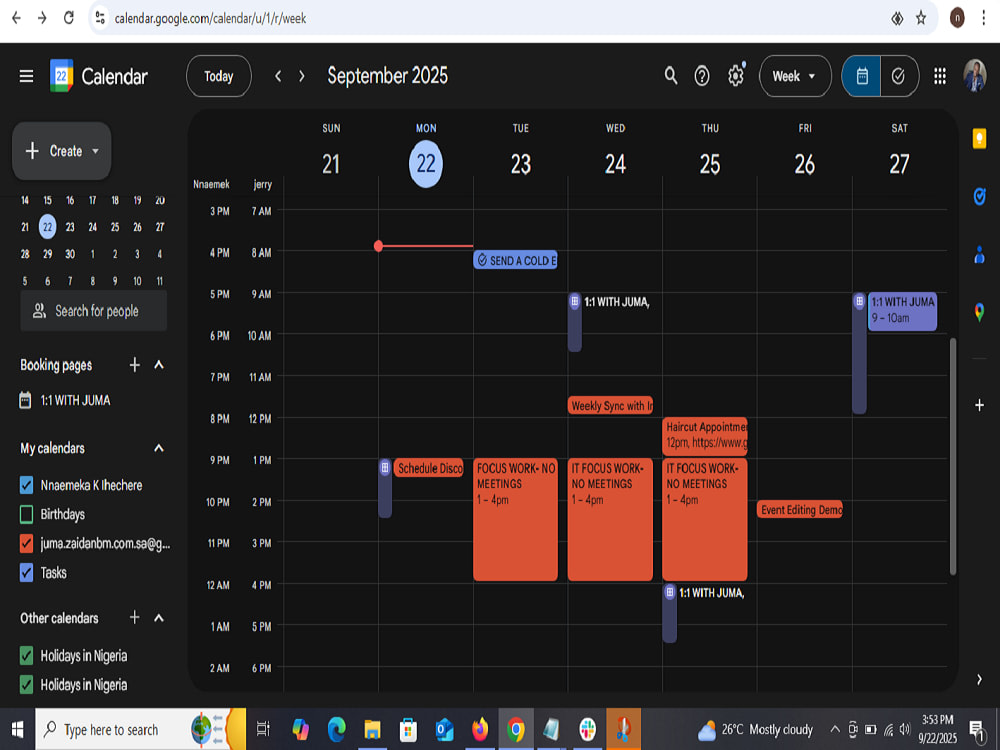The width and height of the screenshot is (1000, 750).
Task: Select Tuesday 23 in the week header
Action: 520,164
